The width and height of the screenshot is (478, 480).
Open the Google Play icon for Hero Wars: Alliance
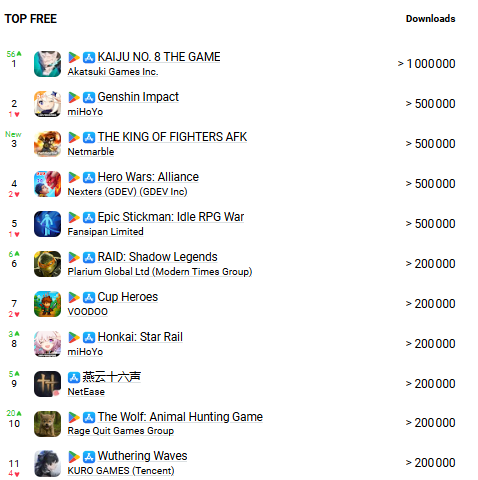(74, 177)
